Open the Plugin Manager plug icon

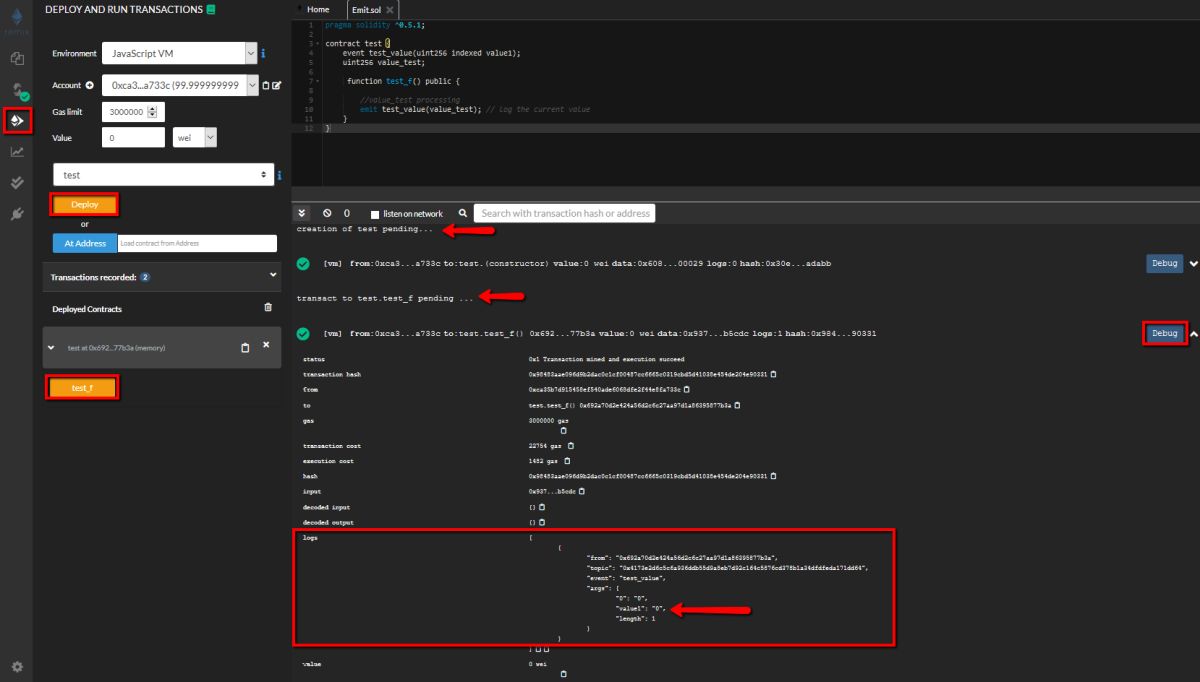17,214
